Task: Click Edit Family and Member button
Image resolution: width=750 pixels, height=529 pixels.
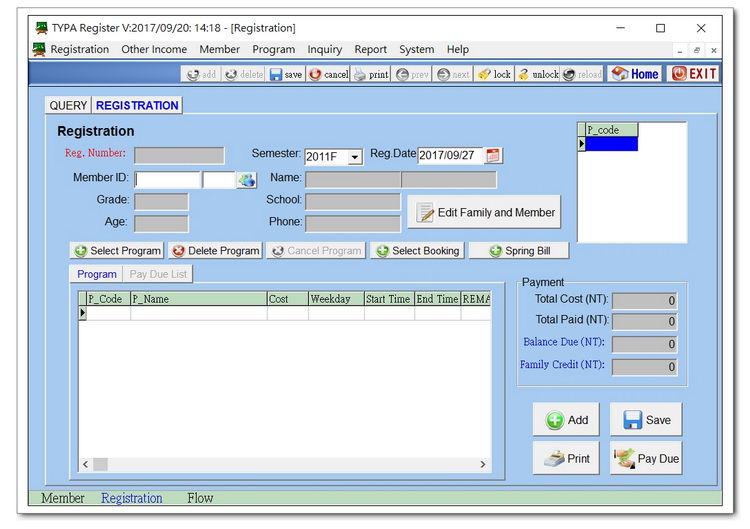Action: pyautogui.click(x=485, y=213)
